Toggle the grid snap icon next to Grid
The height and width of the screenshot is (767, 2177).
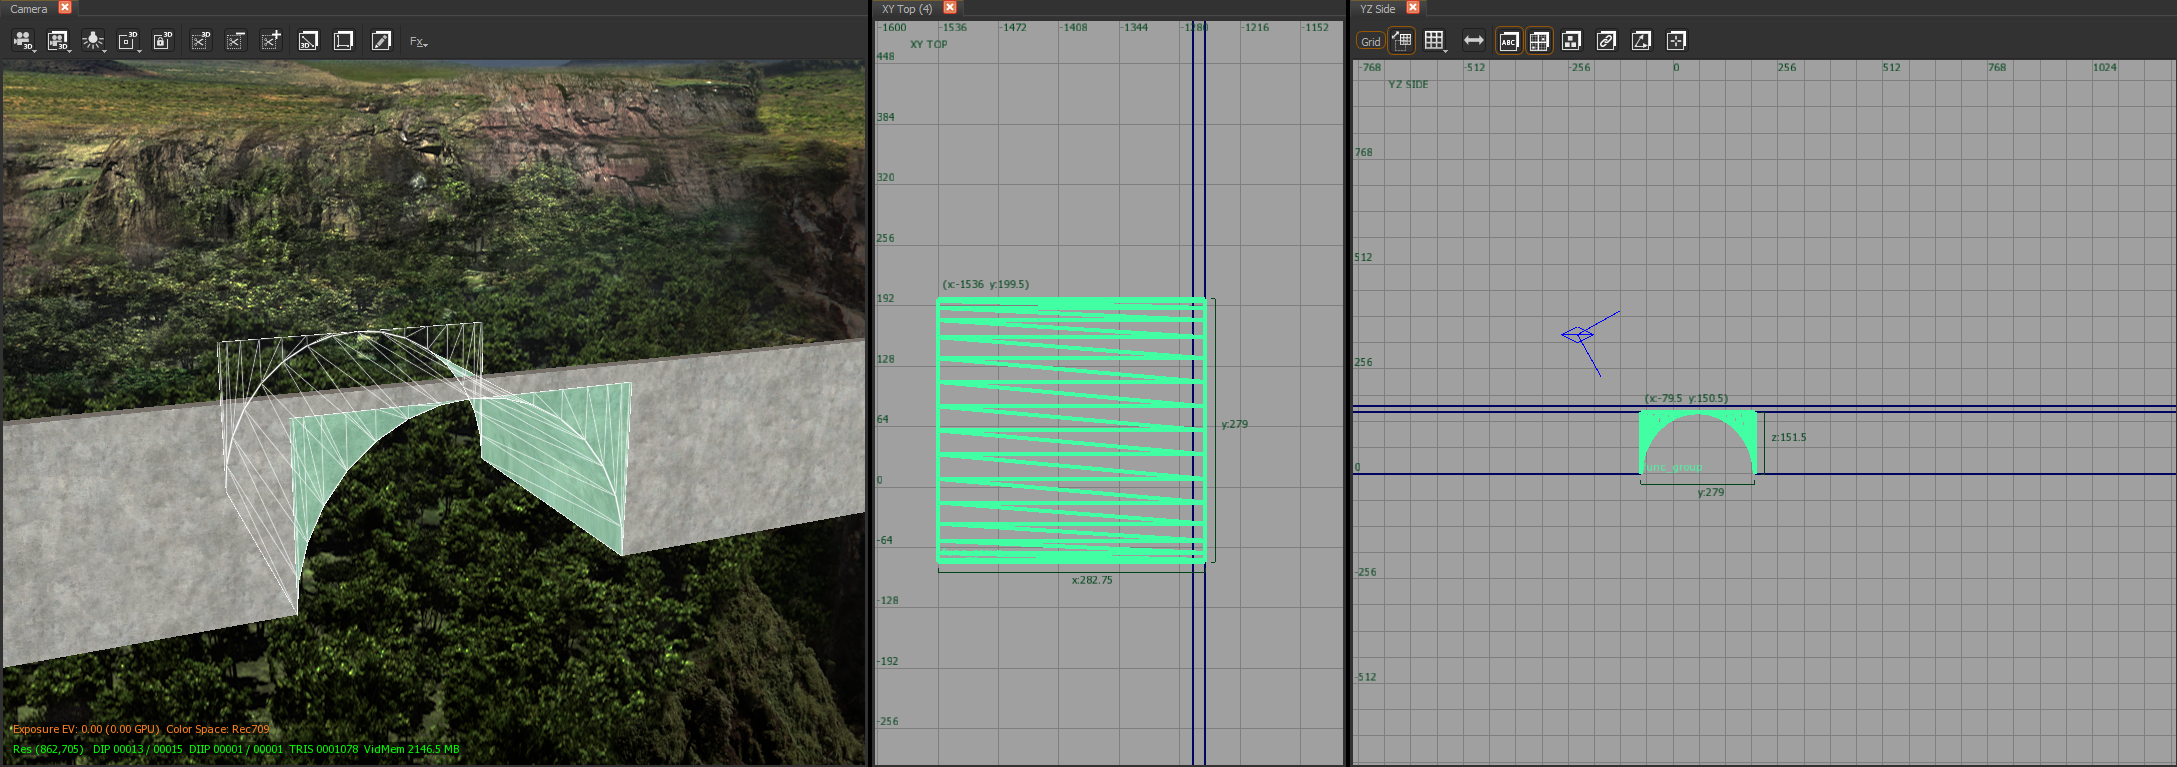tap(1401, 41)
